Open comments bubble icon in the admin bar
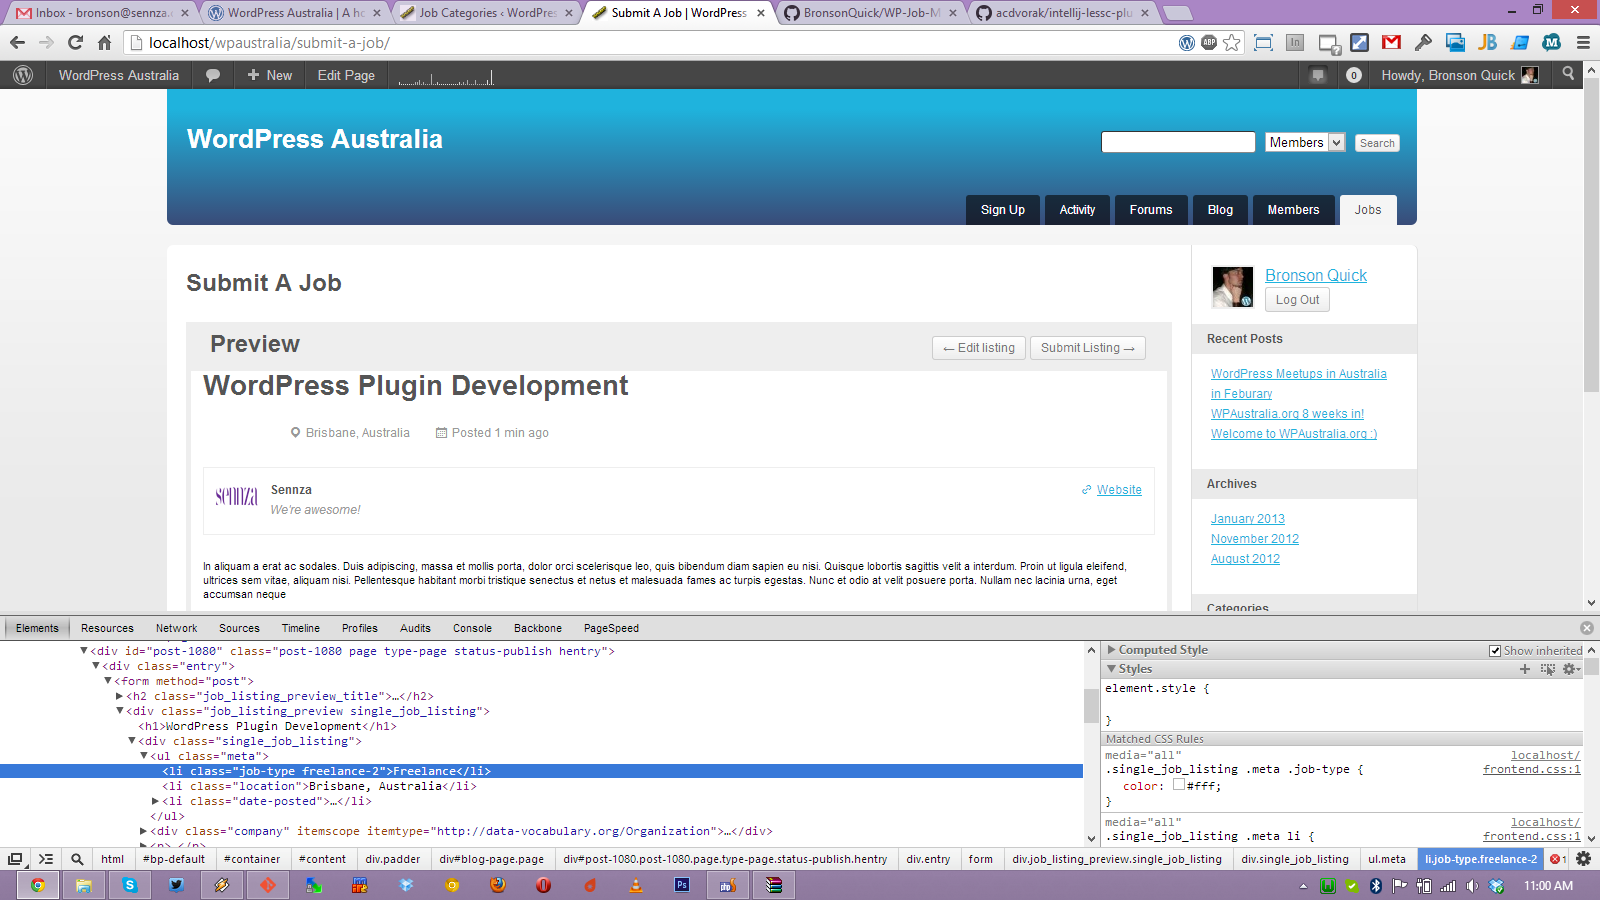This screenshot has height=900, width=1600. (213, 75)
